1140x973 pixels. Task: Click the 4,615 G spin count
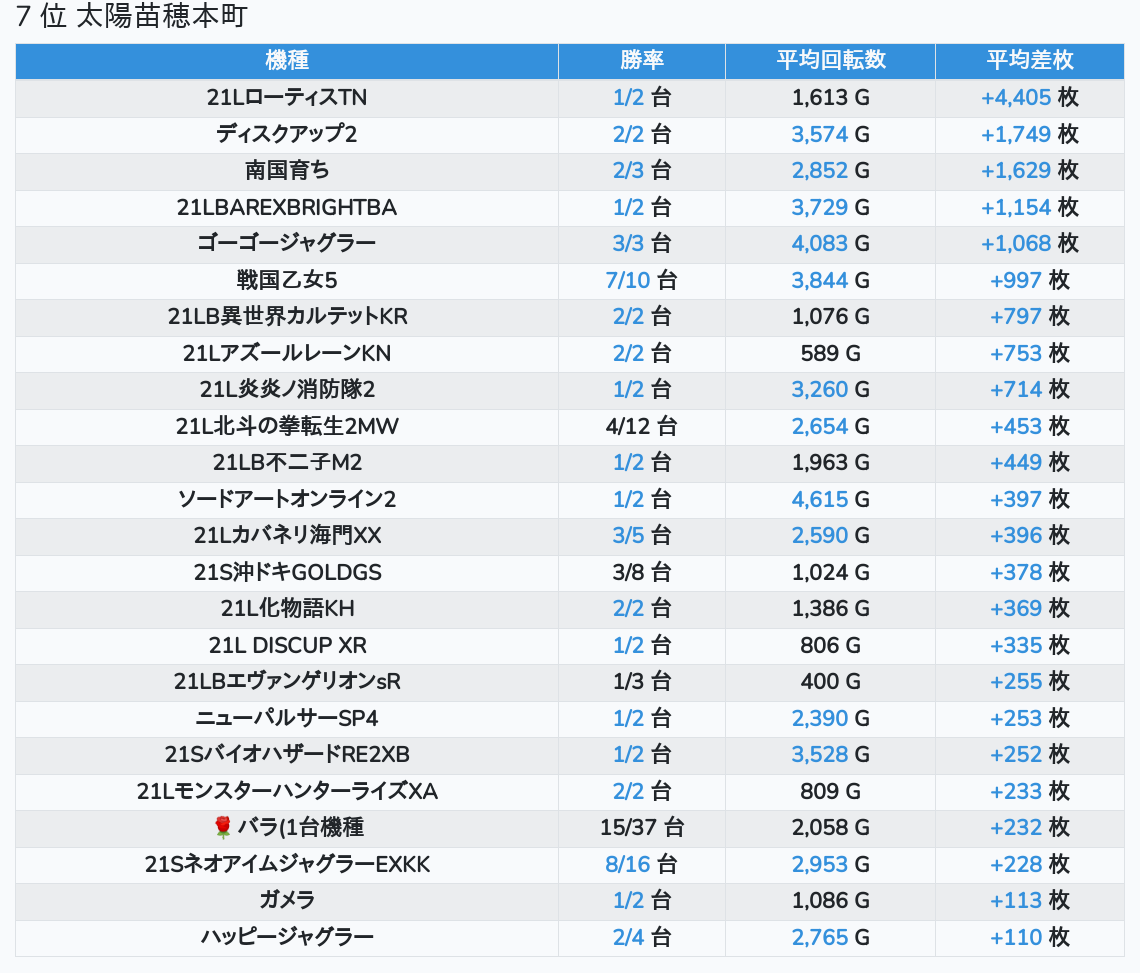830,500
